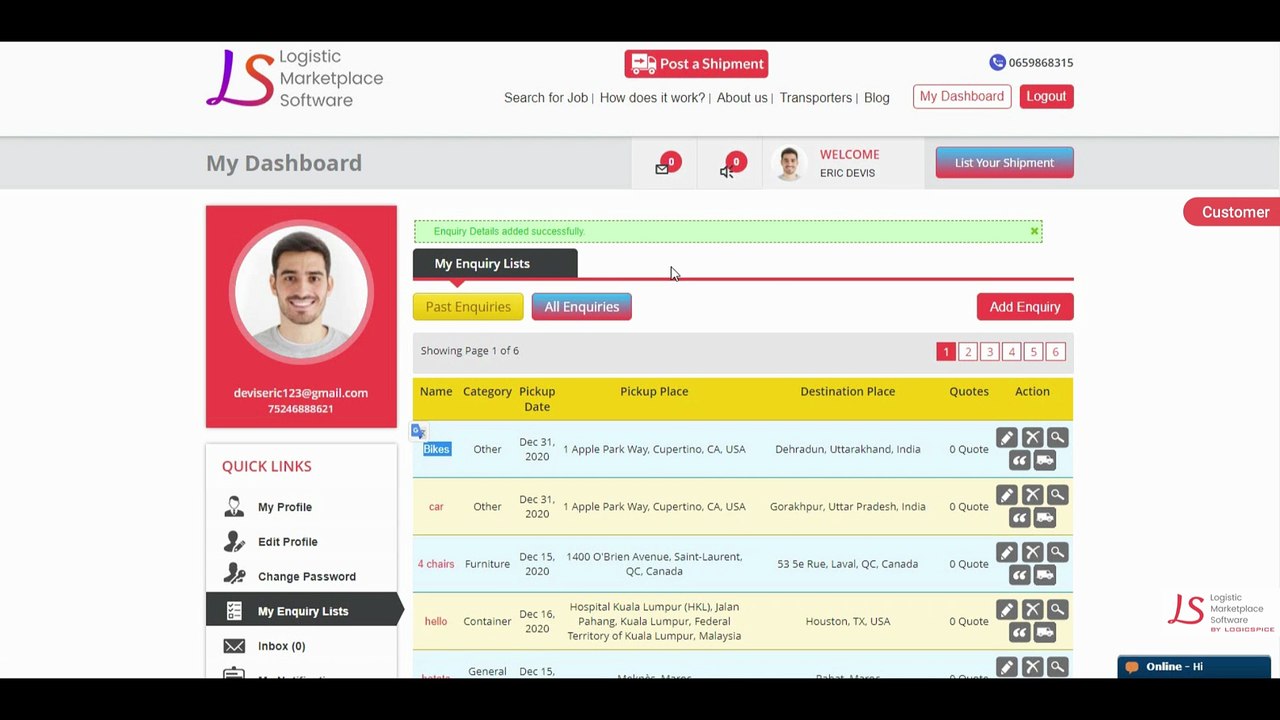Click the phone icon beside 0659868315

(997, 62)
